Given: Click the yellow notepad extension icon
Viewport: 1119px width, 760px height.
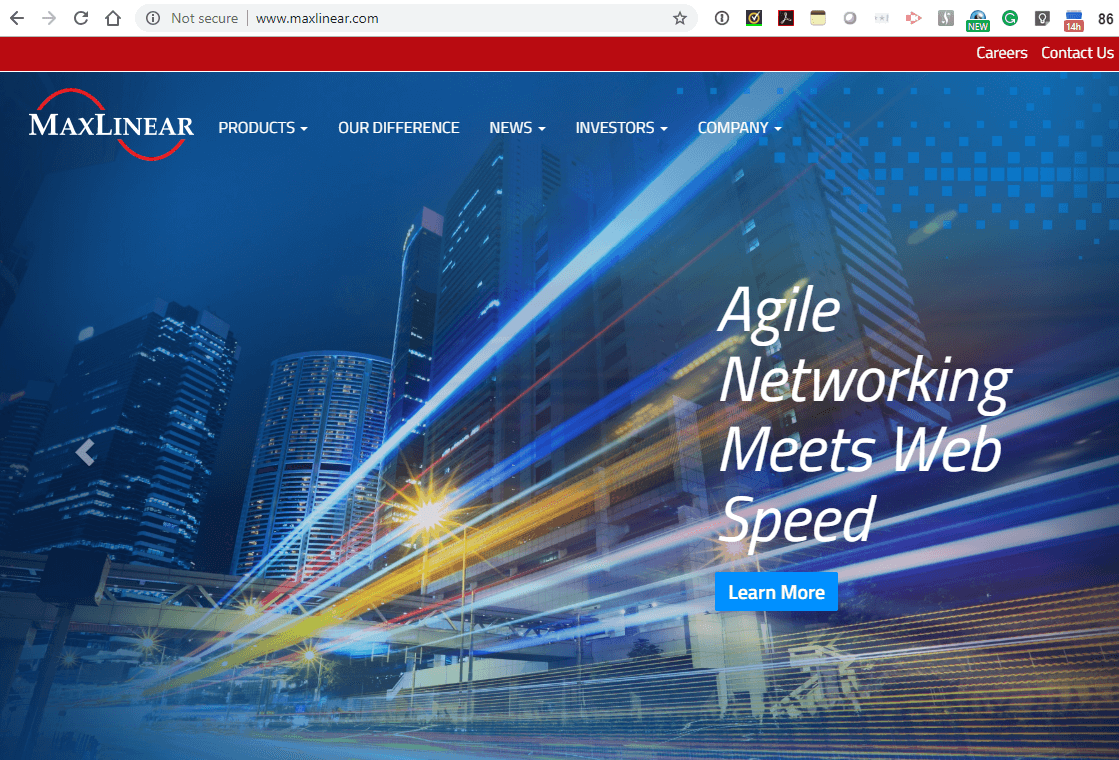Looking at the screenshot, I should pos(818,18).
